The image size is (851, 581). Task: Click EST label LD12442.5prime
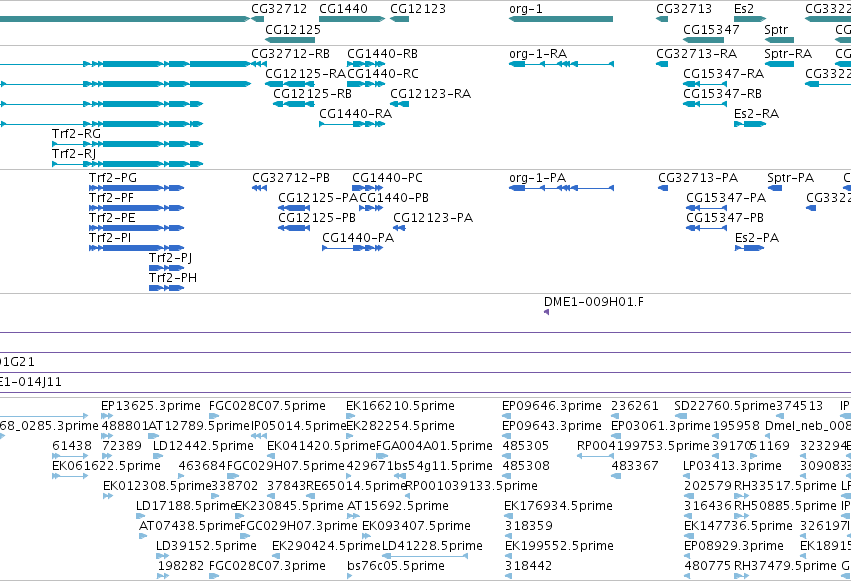click(x=203, y=446)
